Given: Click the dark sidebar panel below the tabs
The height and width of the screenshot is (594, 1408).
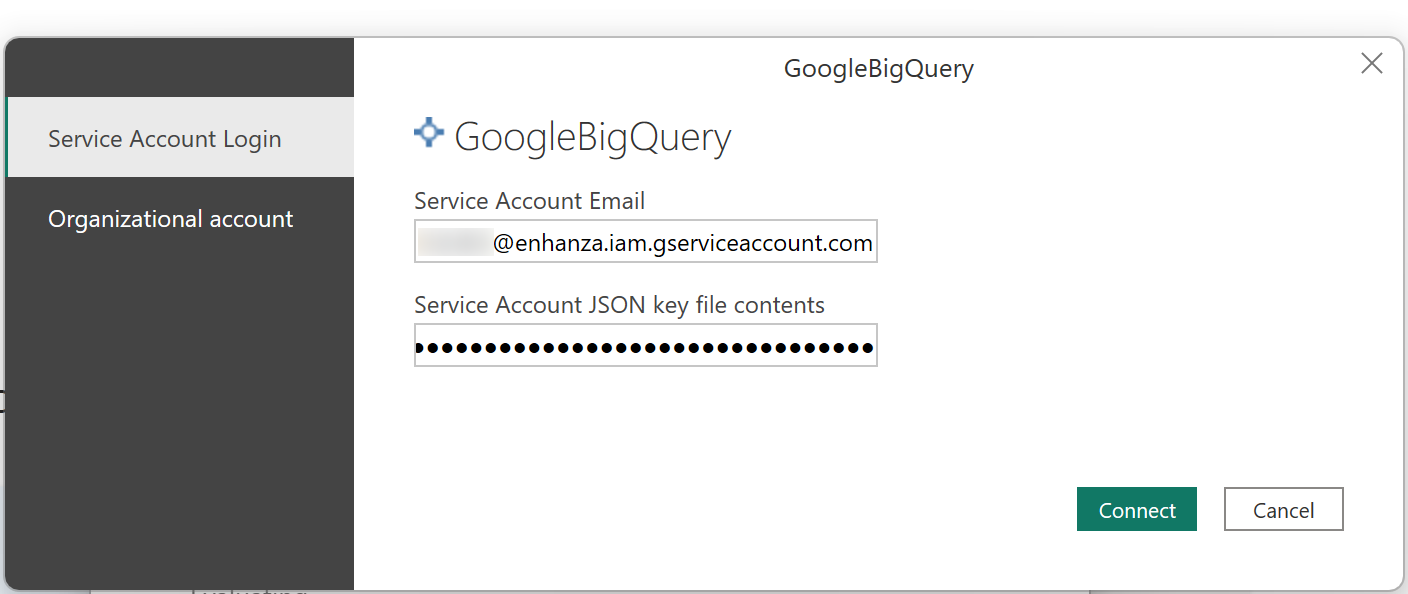Looking at the screenshot, I should click(x=180, y=400).
